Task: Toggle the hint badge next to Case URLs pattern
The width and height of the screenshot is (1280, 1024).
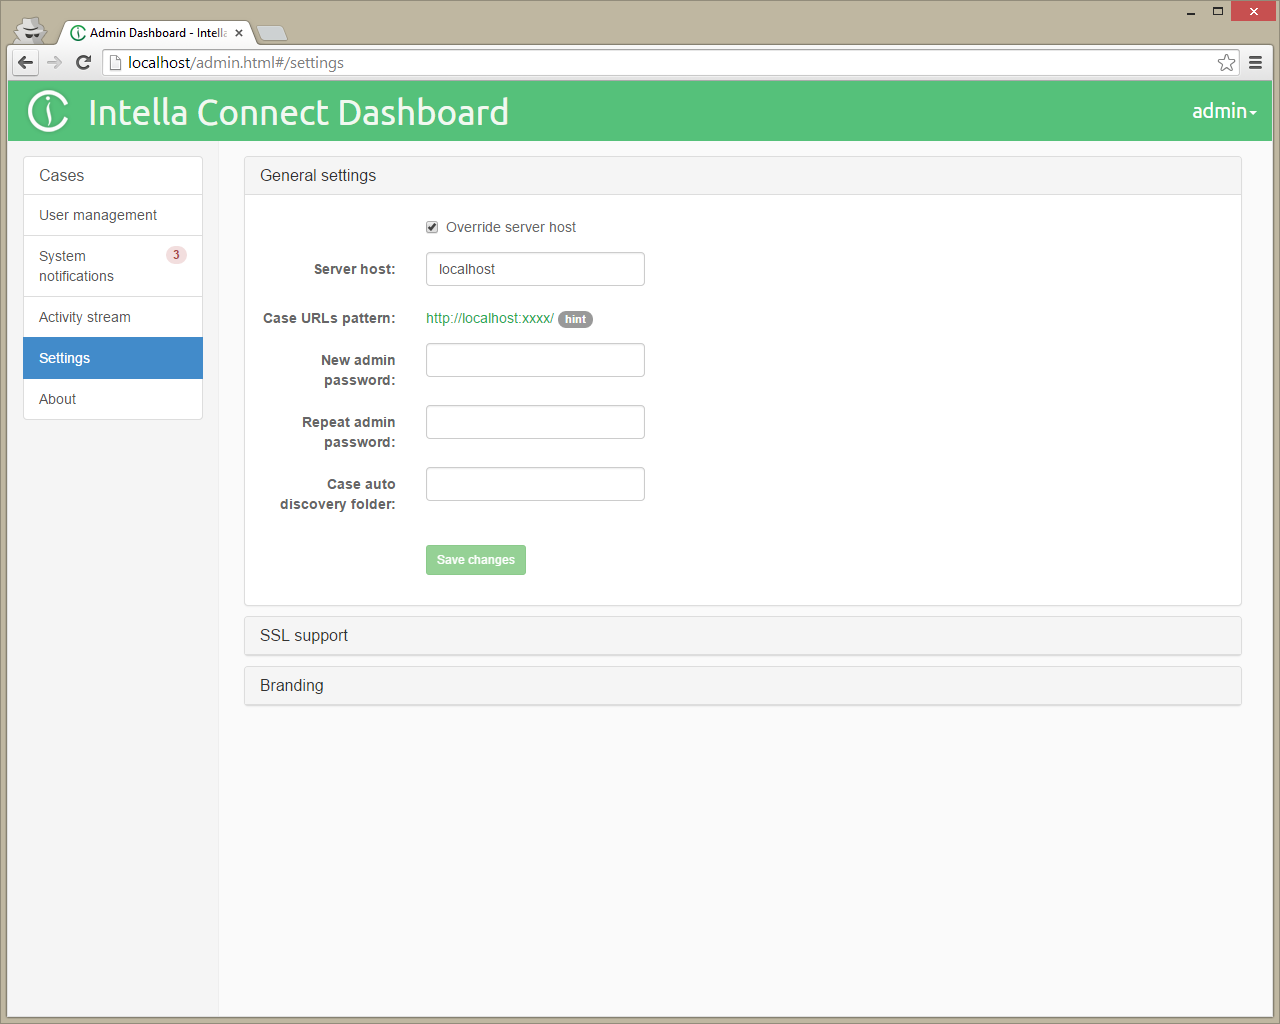Action: (575, 319)
